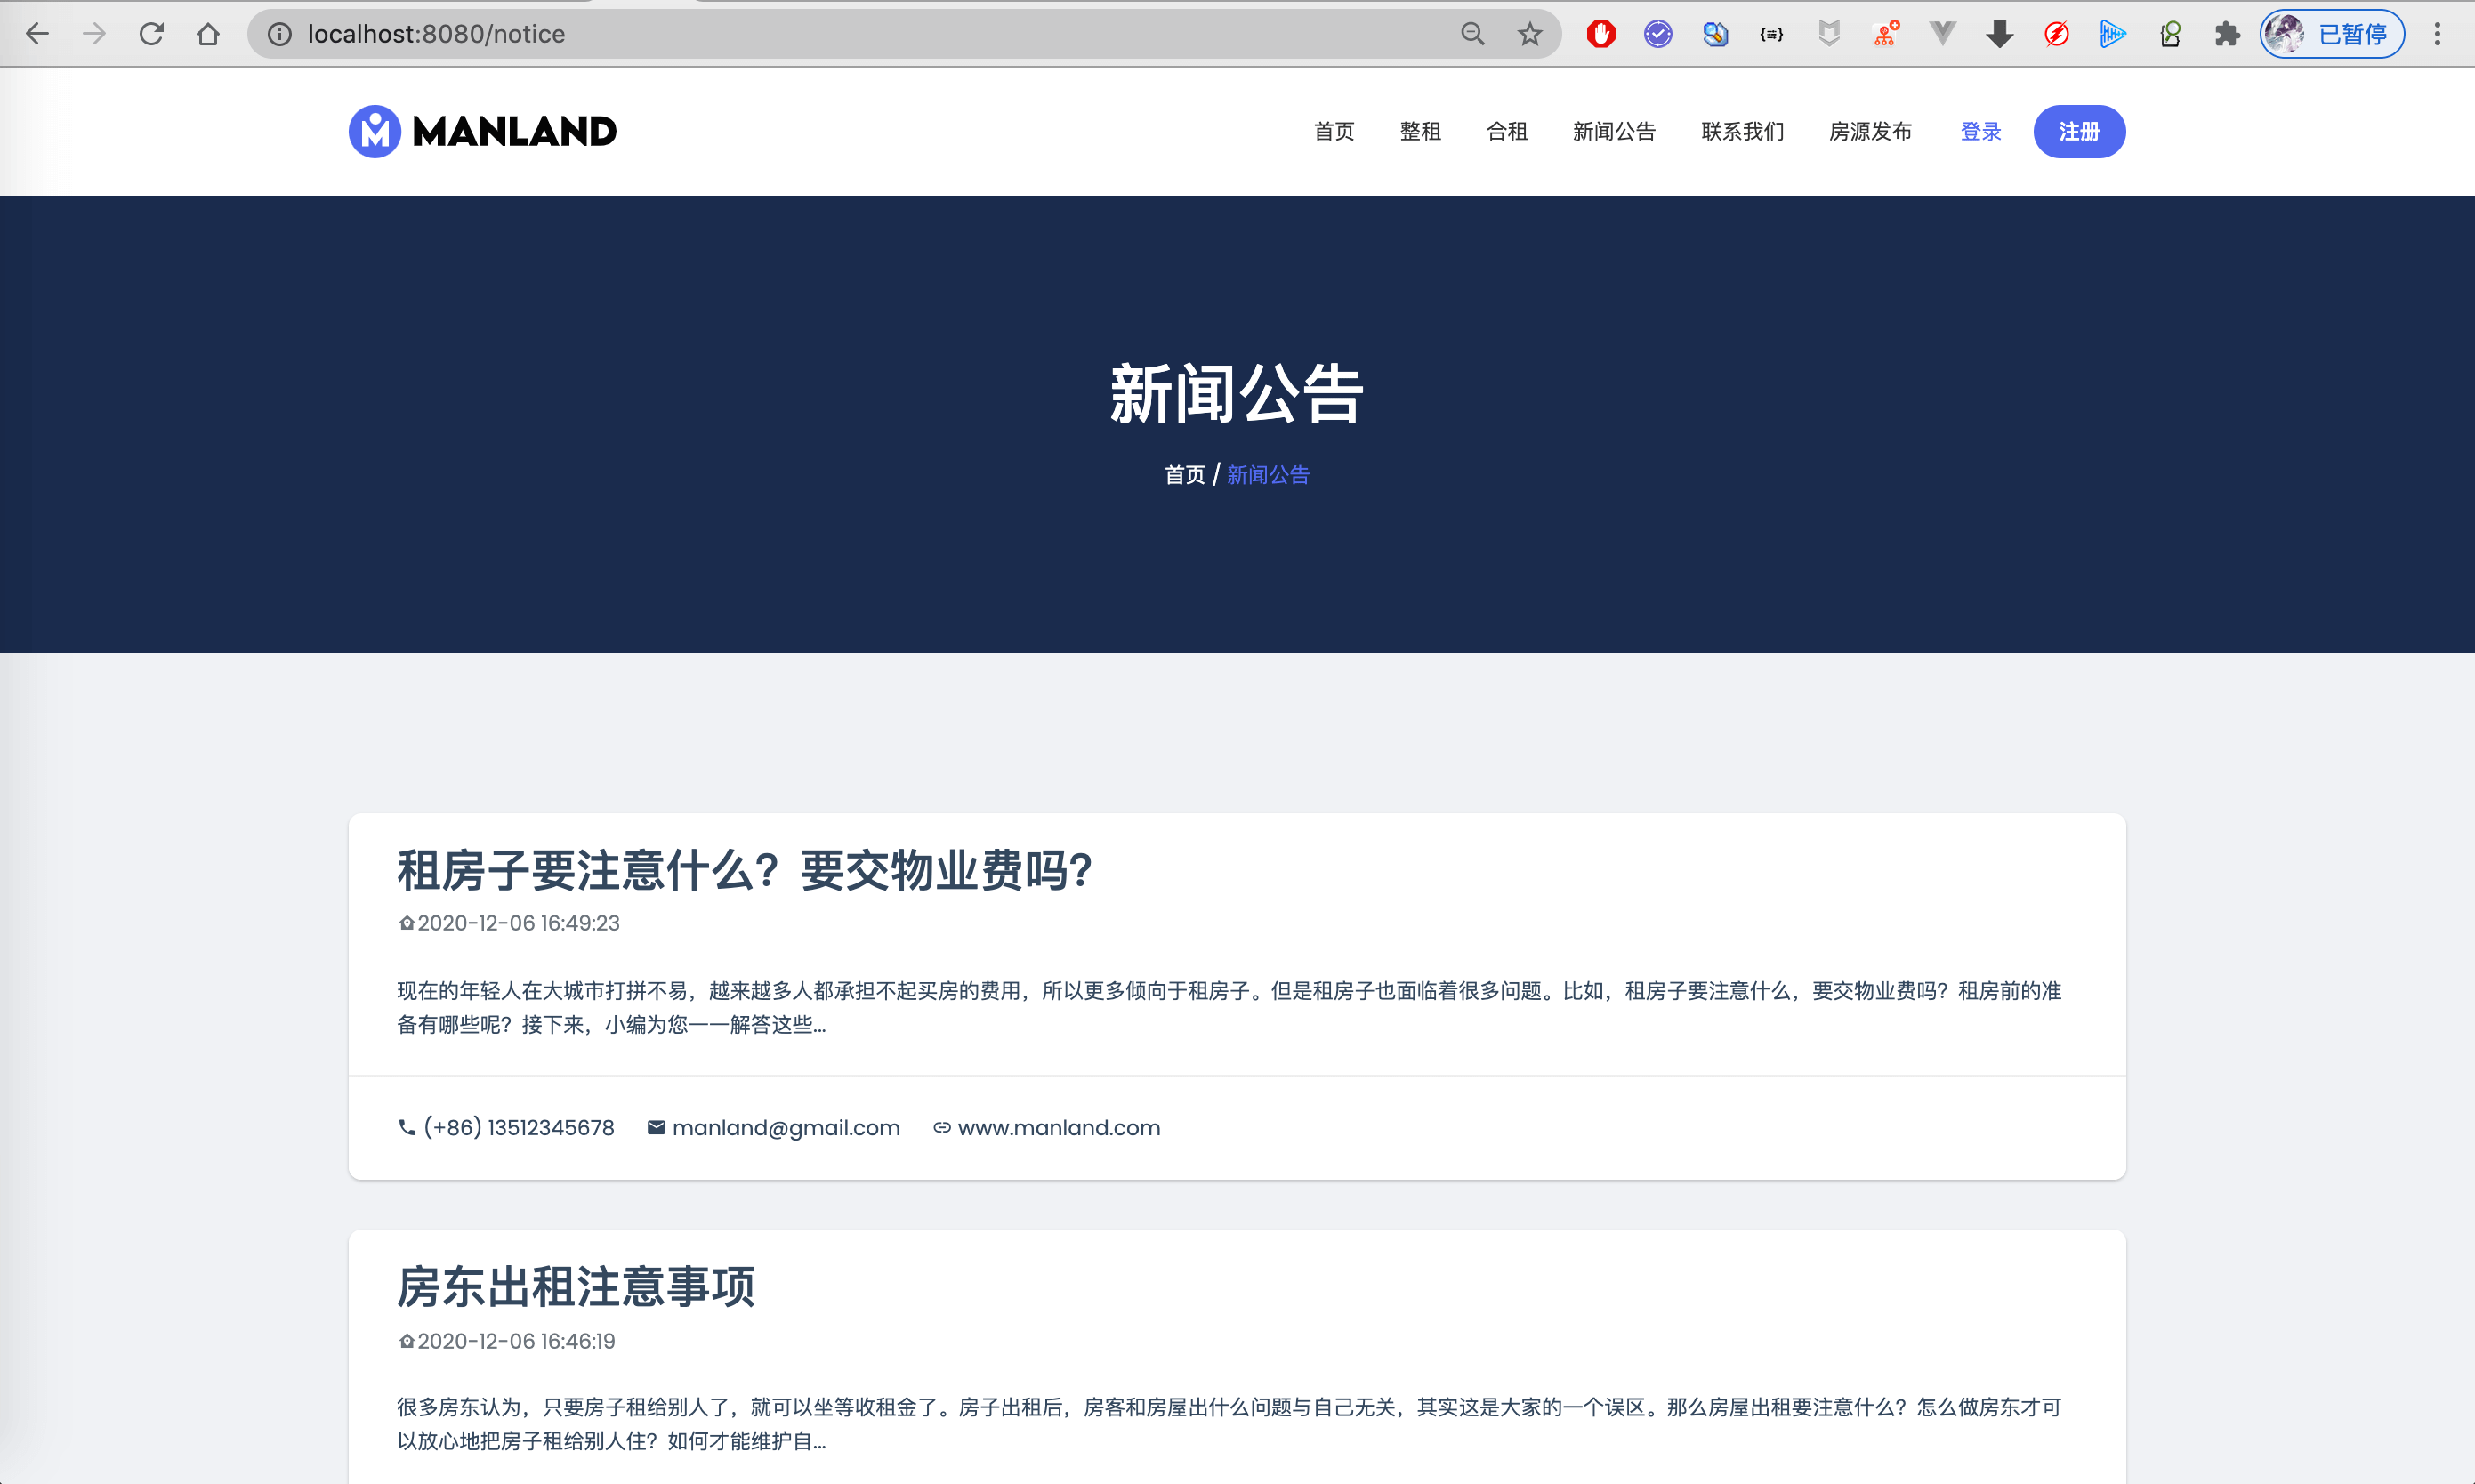Reload the page with refresh icon

151,34
